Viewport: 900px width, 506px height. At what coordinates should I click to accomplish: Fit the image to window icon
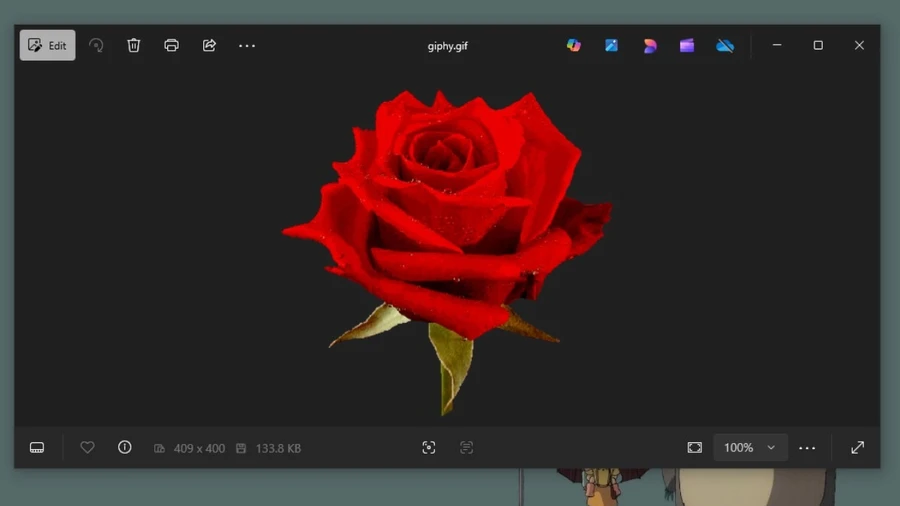pyautogui.click(x=695, y=447)
